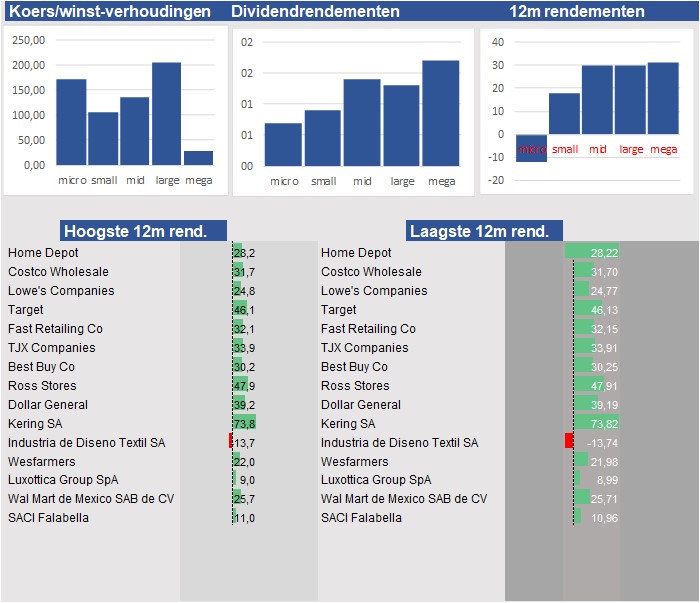Select Luxottica Group SpA in Laagste list
Viewport: 700px width, 603px height.
tap(376, 479)
